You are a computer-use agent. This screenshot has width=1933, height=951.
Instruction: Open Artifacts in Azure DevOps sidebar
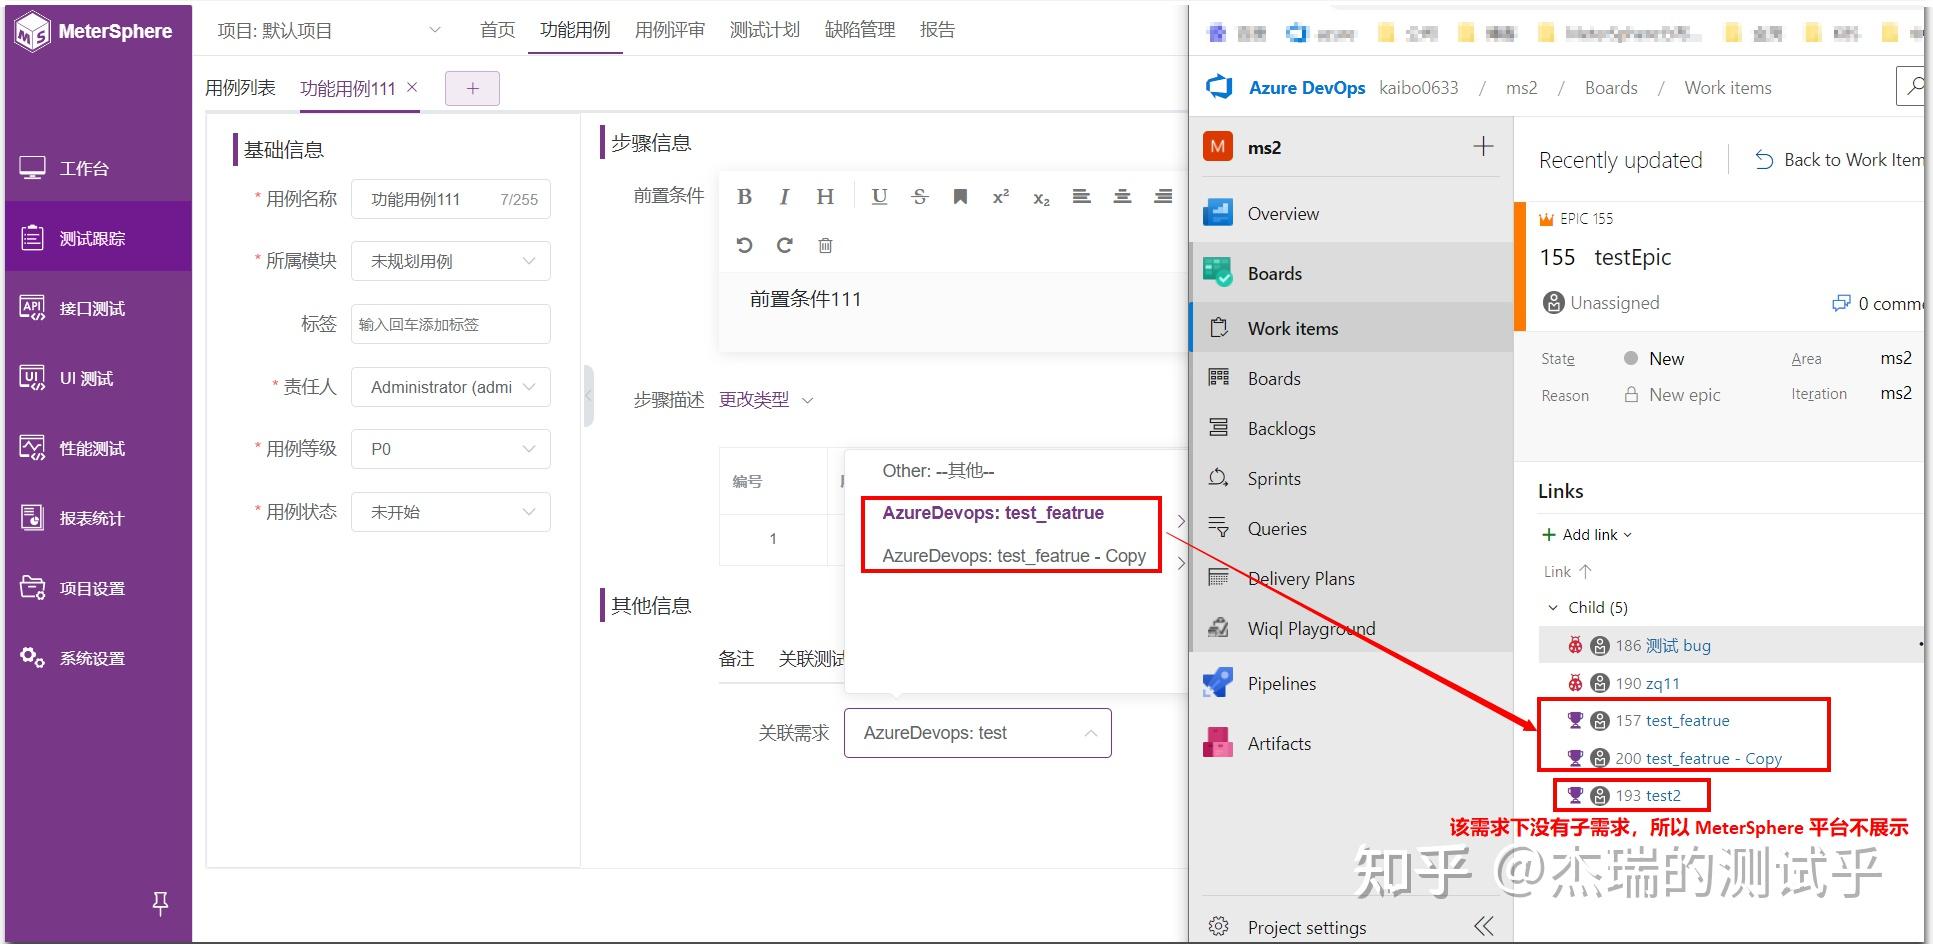click(1279, 743)
